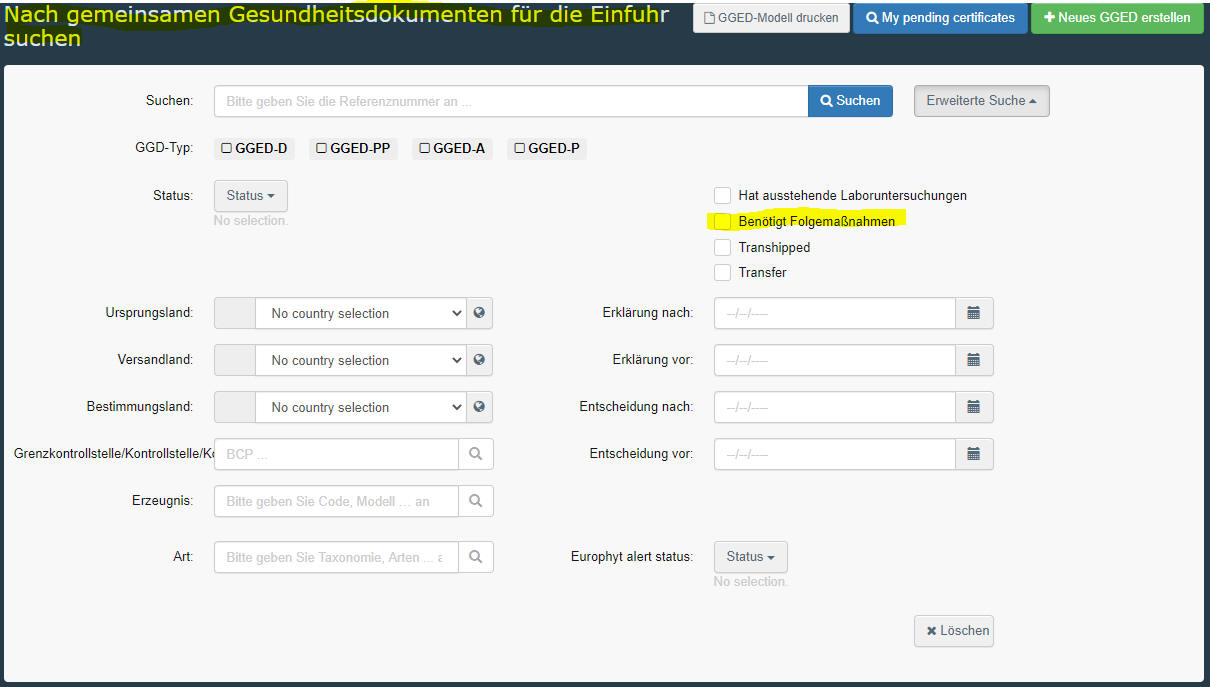Open Versandland country selection dropdown

point(361,360)
